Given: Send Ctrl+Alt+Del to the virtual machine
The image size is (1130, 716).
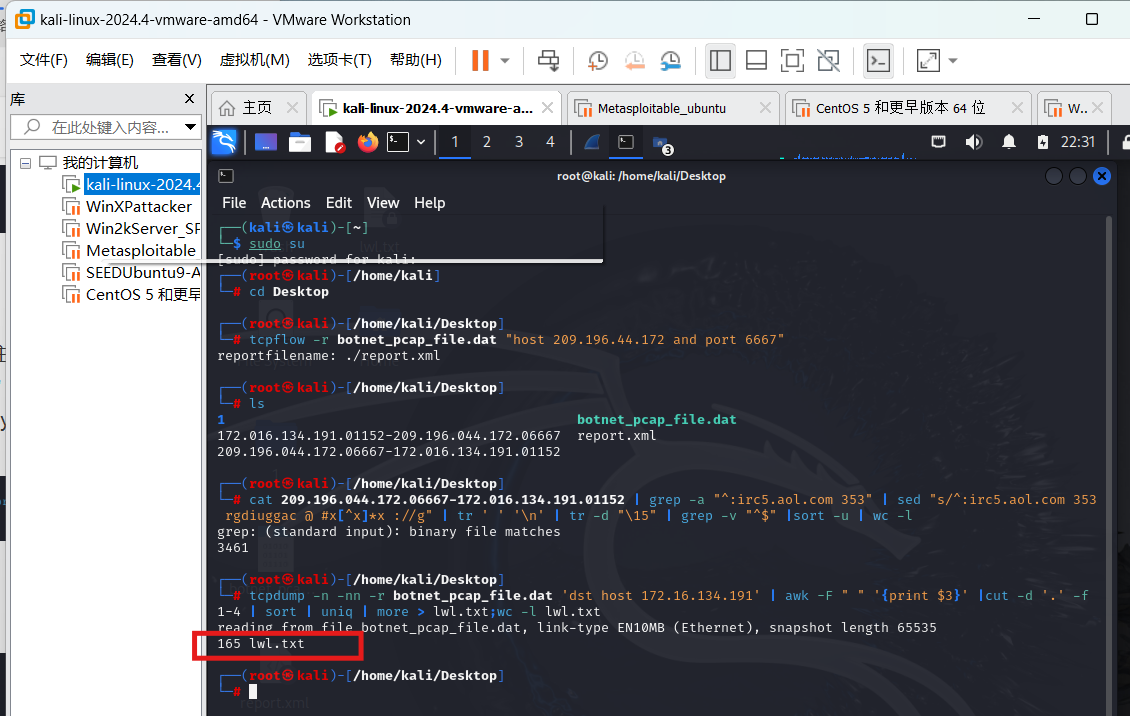Looking at the screenshot, I should [548, 61].
